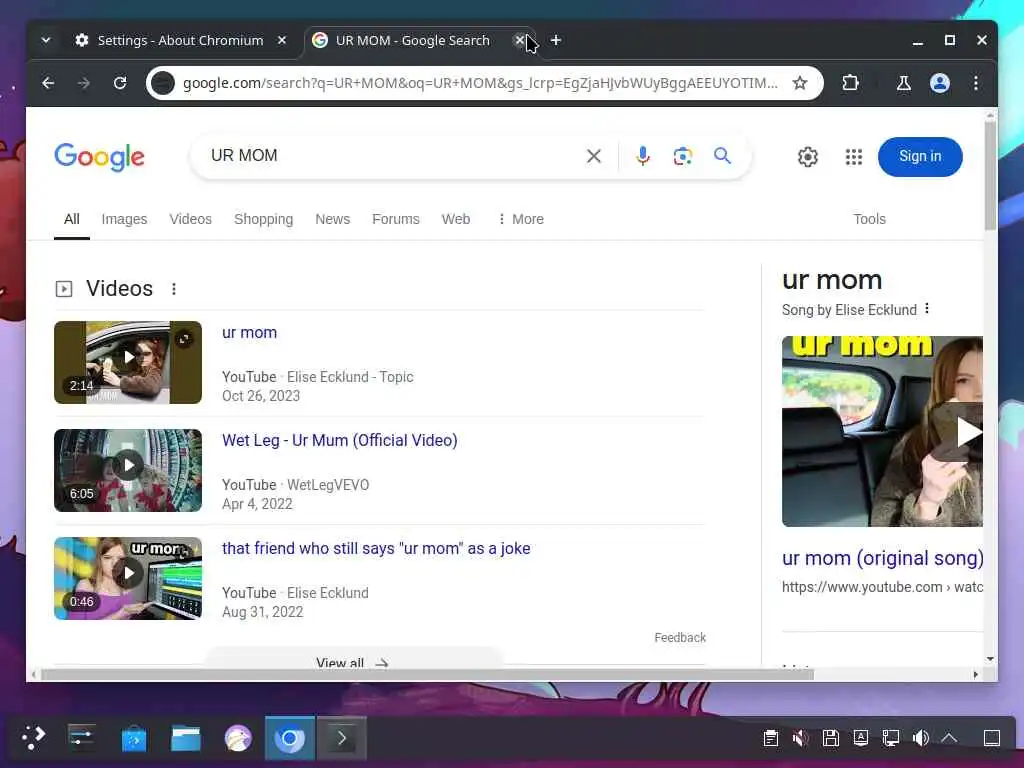
Task: Open 'ur mom (original song)' link
Action: click(882, 558)
